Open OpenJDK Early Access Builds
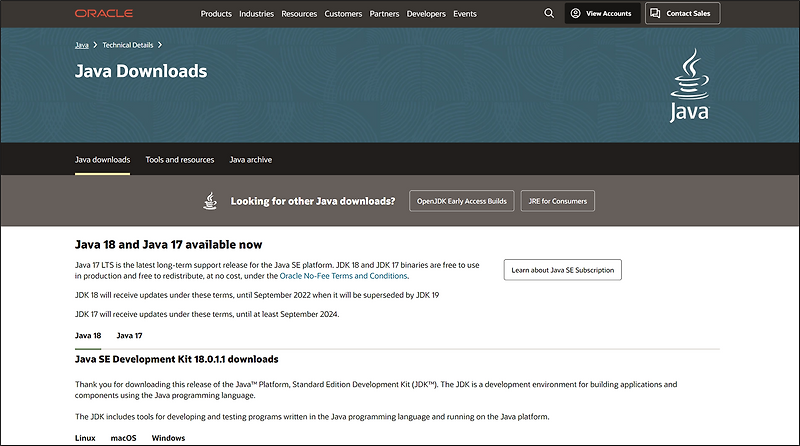Image resolution: width=800 pixels, height=446 pixels. click(x=462, y=201)
